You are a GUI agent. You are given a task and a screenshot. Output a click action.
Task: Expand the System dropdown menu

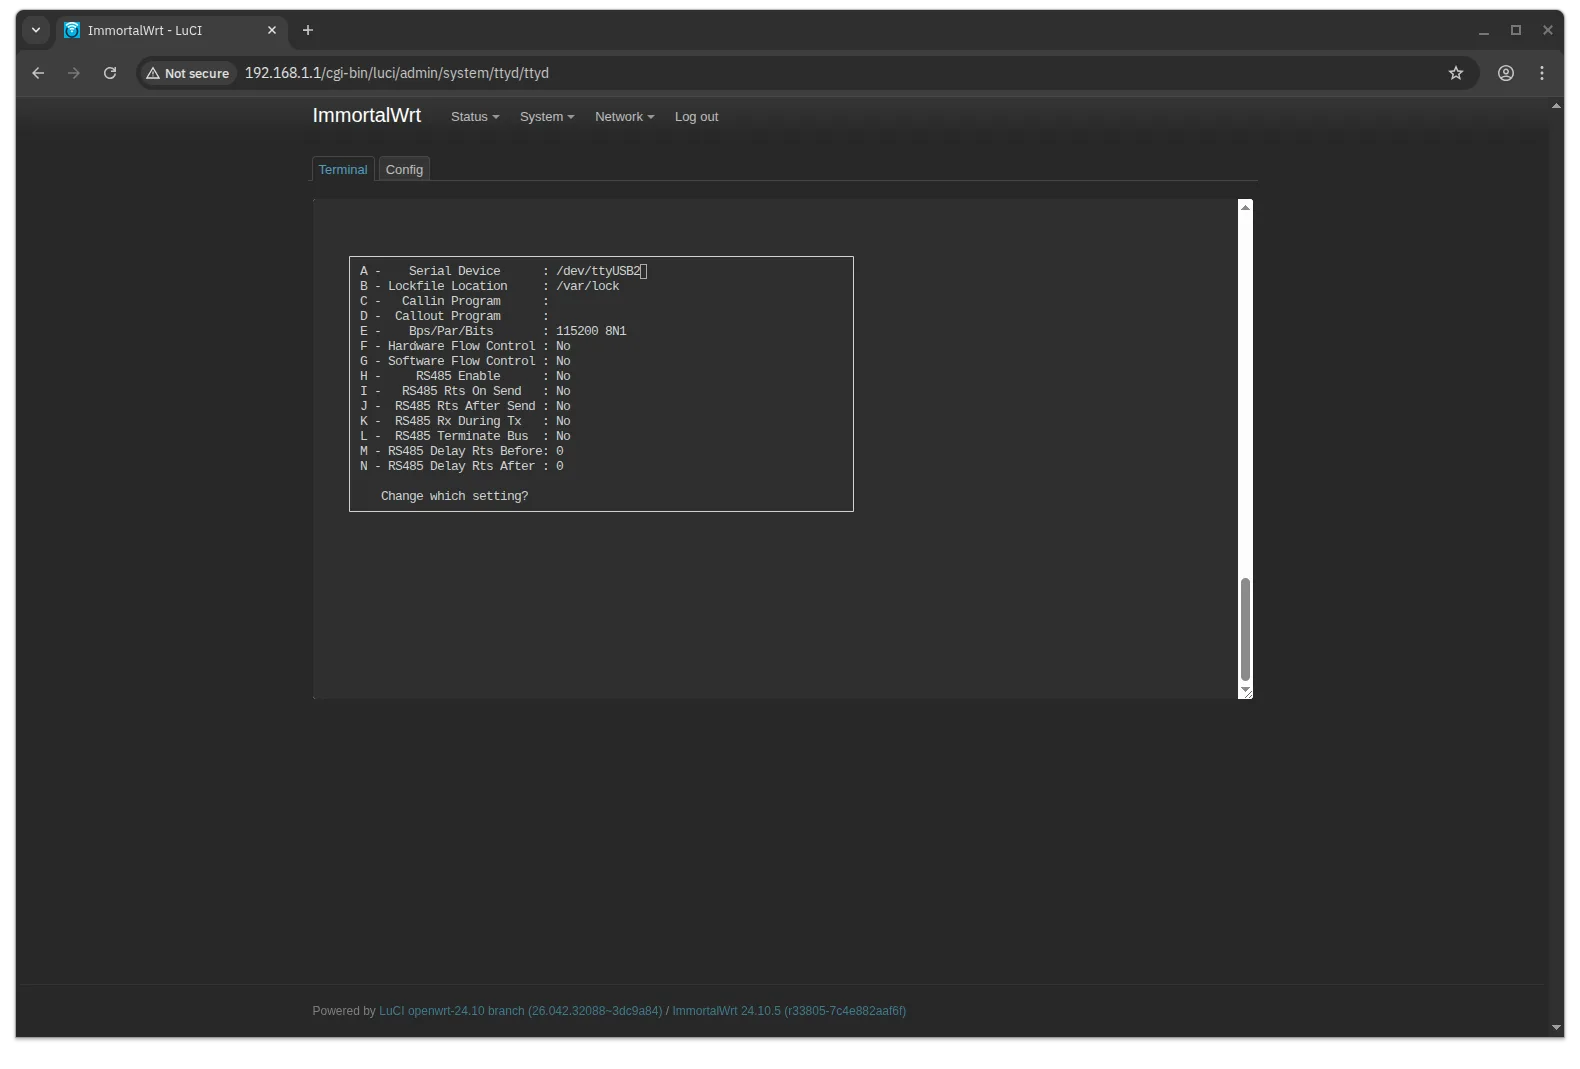(546, 117)
